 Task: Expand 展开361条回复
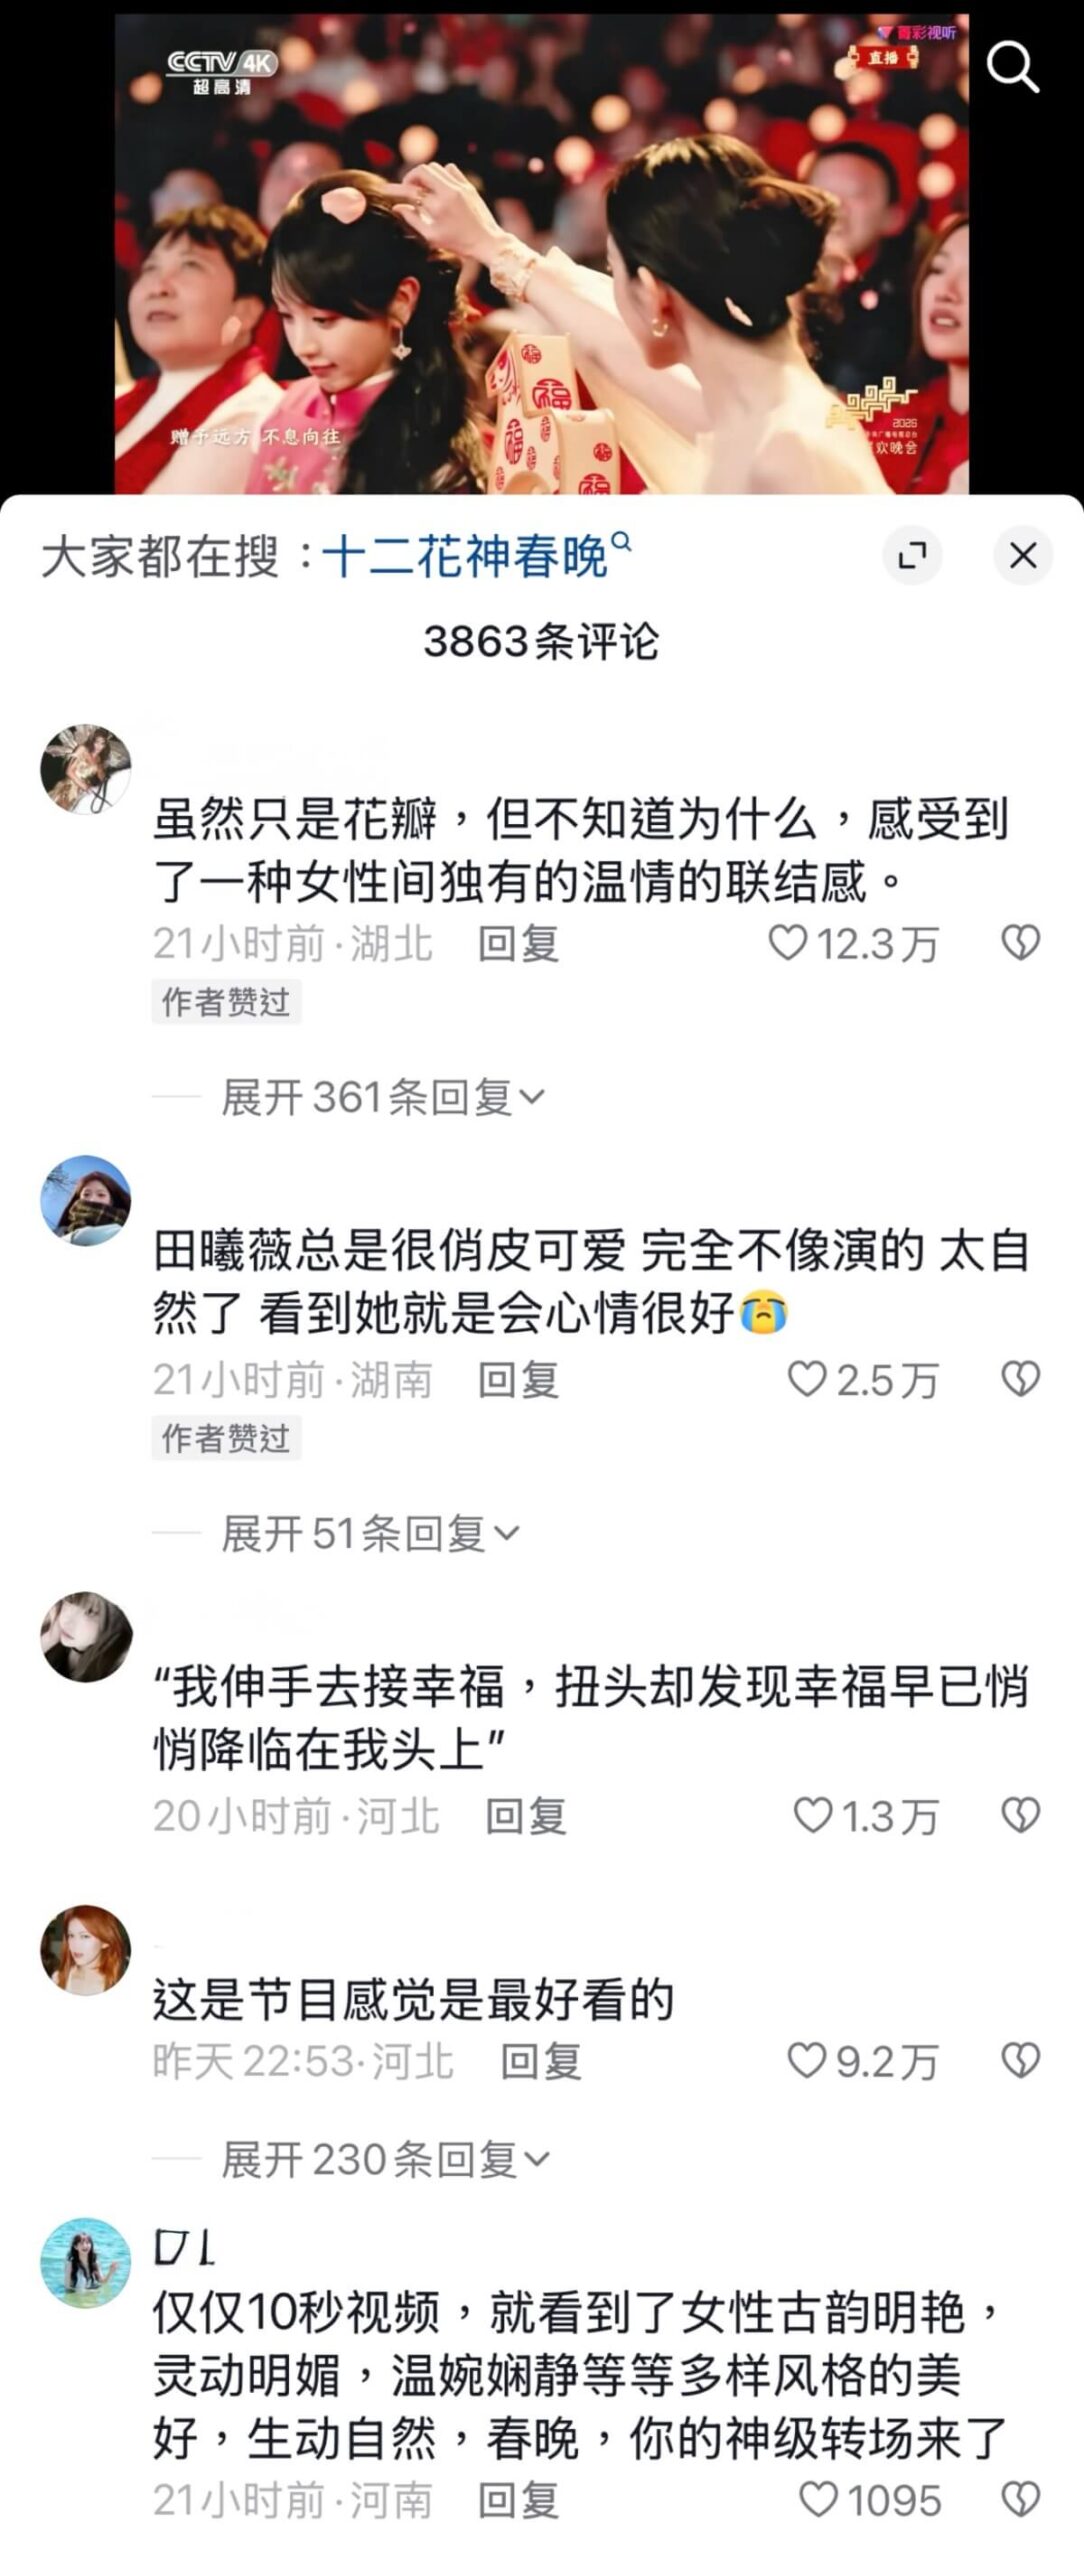[383, 1097]
